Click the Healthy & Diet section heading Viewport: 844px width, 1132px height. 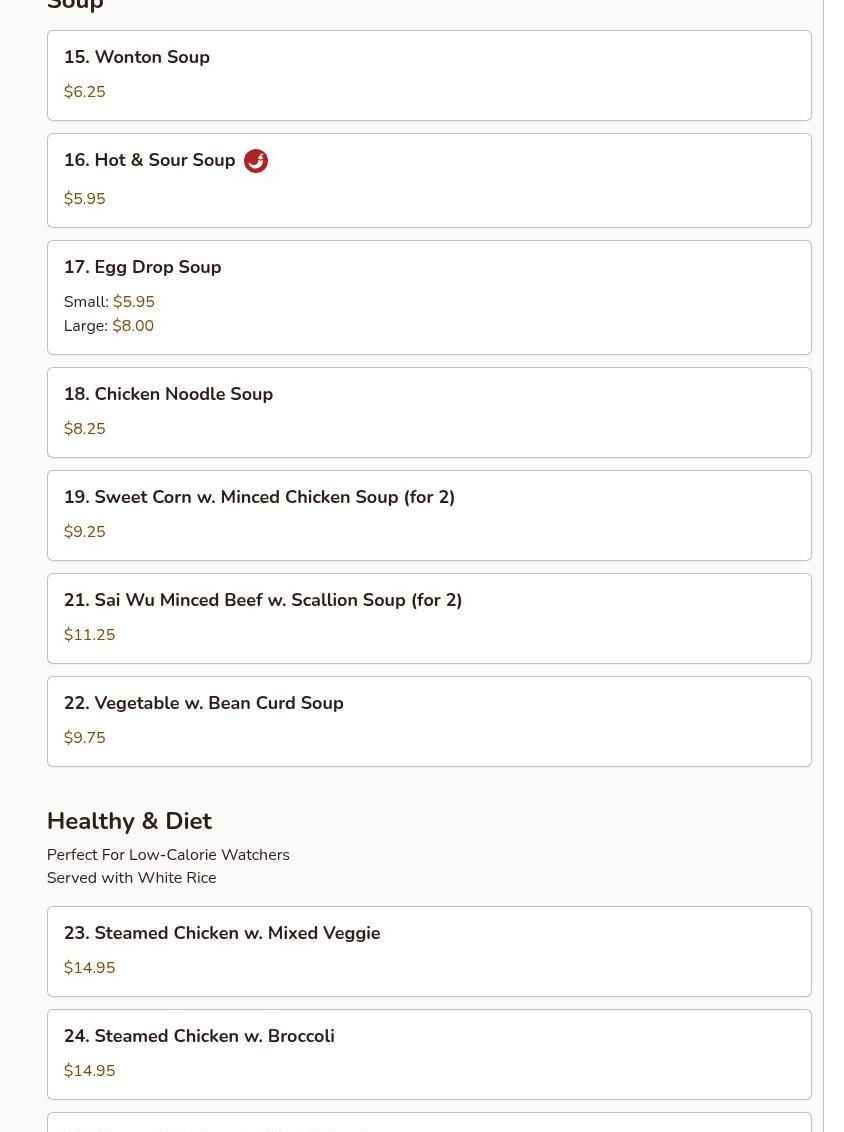click(x=129, y=821)
